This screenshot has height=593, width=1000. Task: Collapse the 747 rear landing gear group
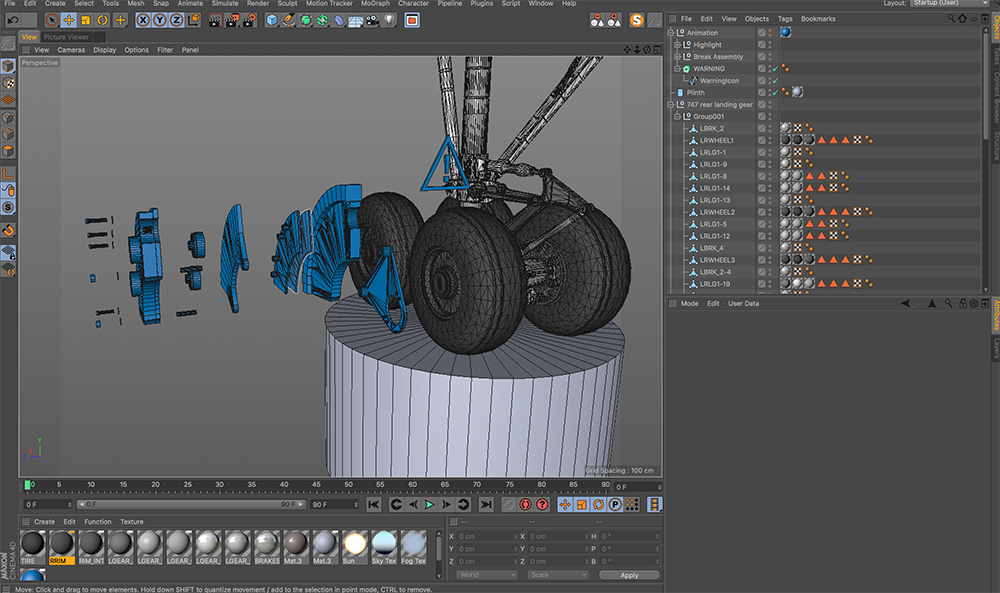click(x=672, y=105)
